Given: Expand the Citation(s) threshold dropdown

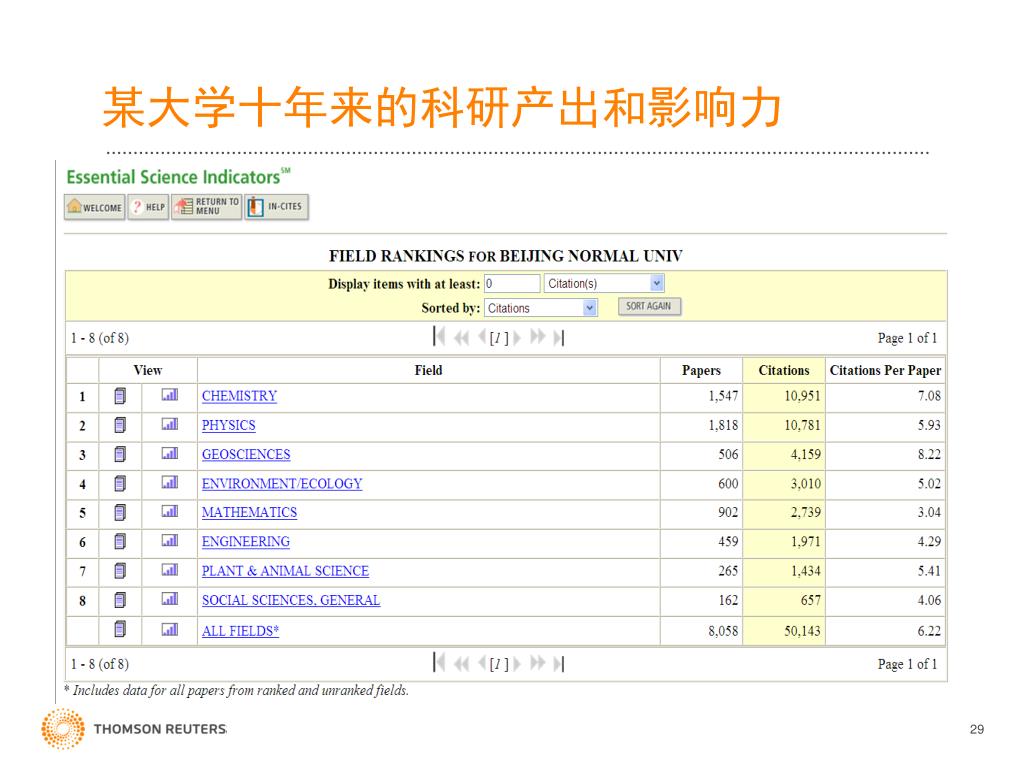Looking at the screenshot, I should [x=657, y=283].
